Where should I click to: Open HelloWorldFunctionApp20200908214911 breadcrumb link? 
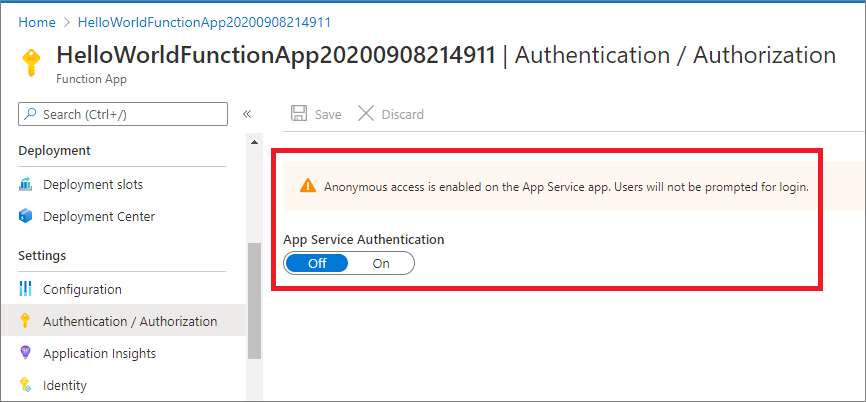point(204,22)
